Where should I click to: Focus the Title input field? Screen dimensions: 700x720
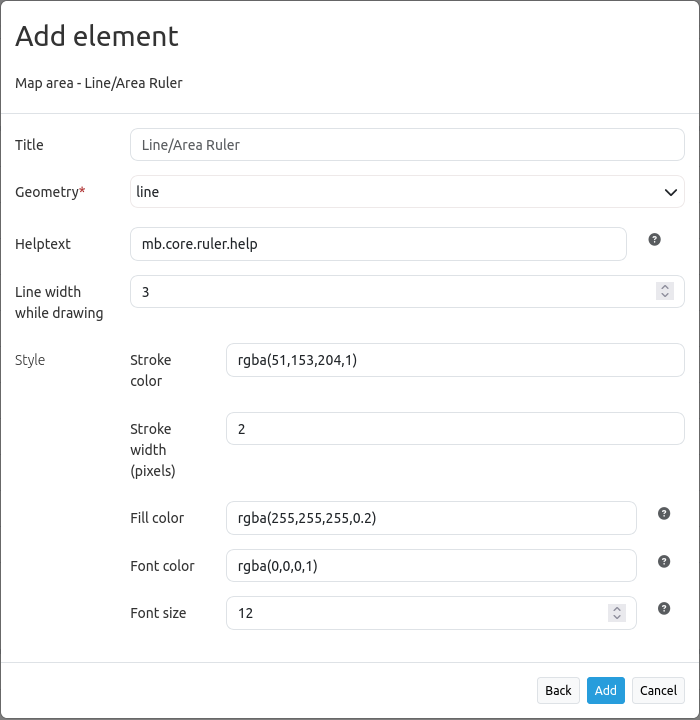pos(407,145)
